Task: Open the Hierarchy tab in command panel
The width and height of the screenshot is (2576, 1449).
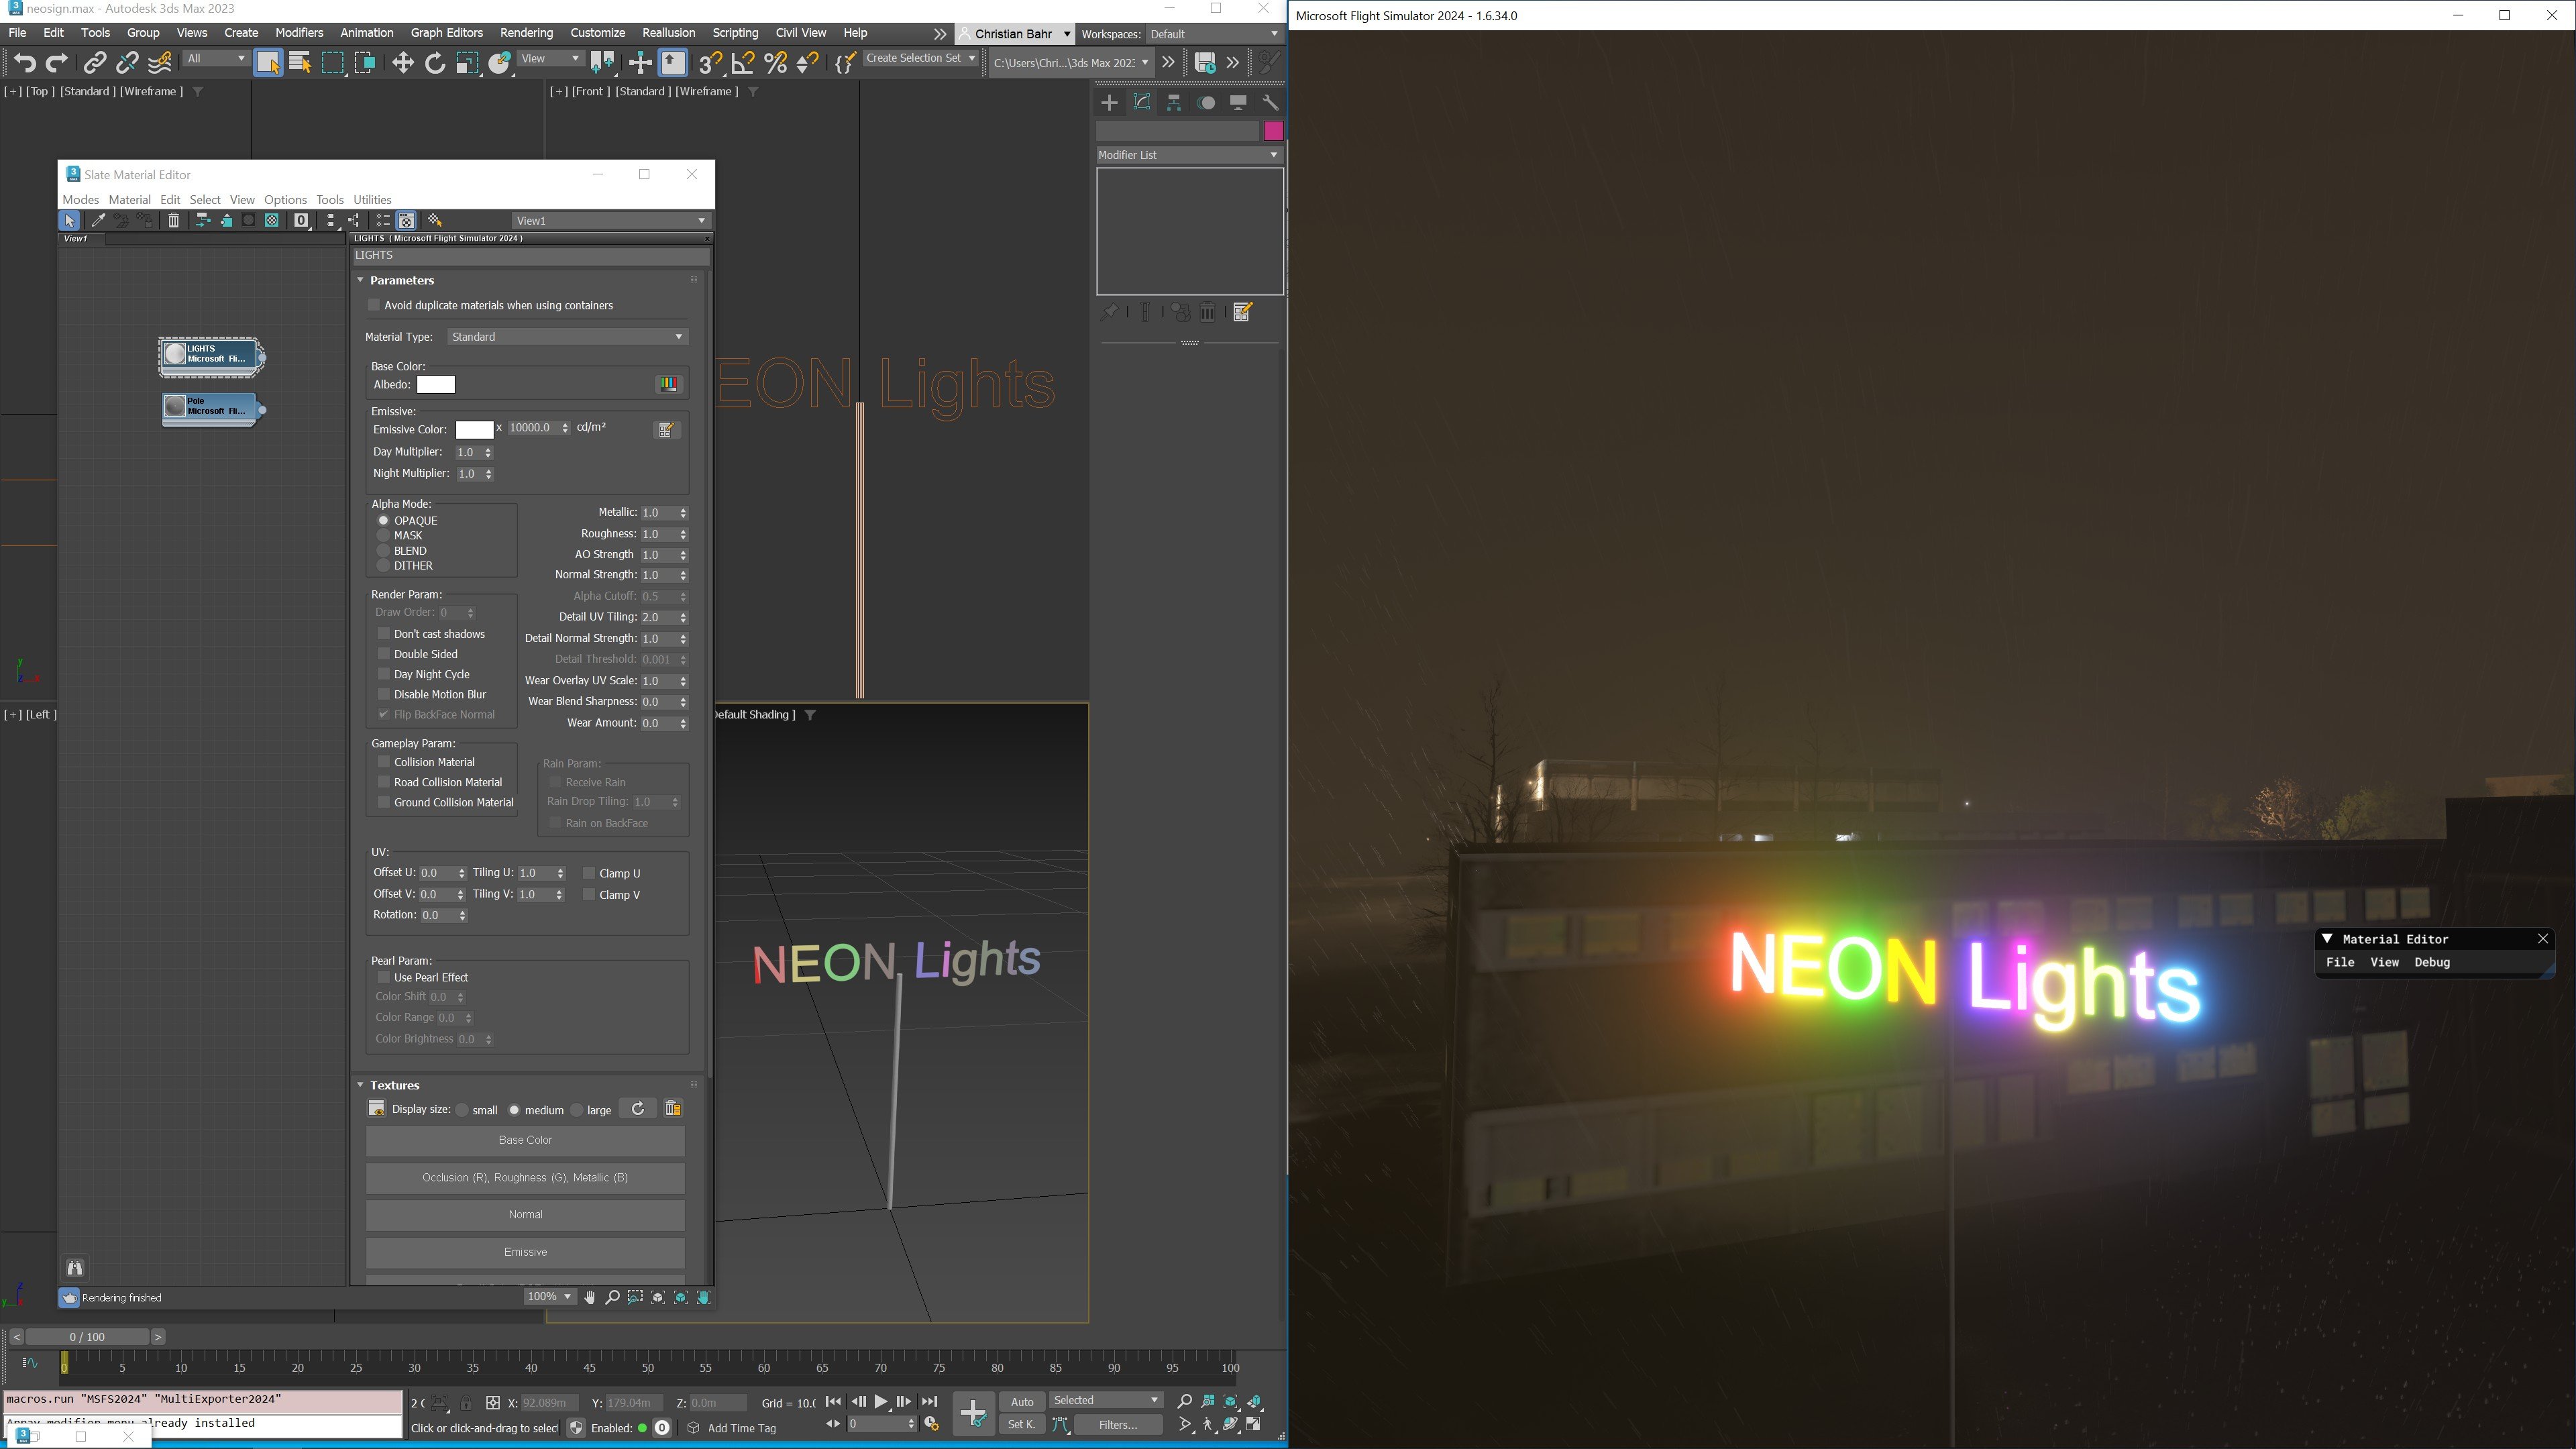Action: (1174, 103)
